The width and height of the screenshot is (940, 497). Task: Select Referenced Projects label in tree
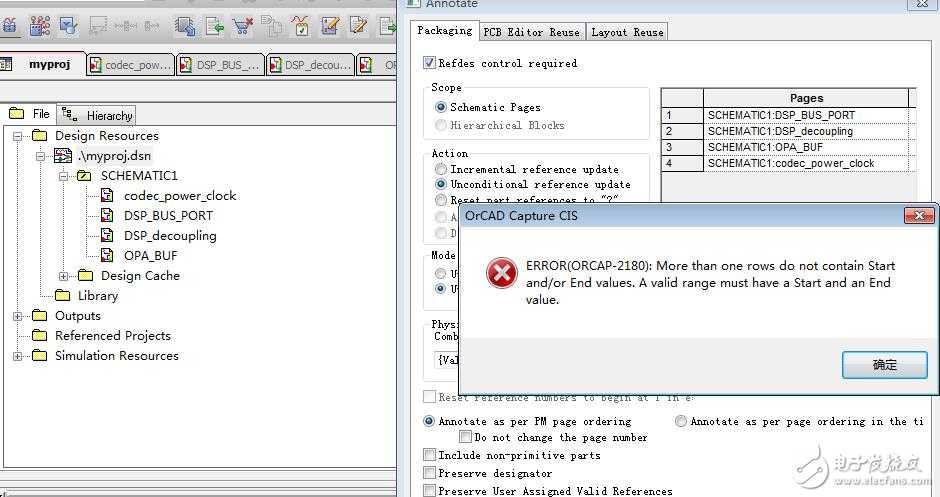coord(113,336)
